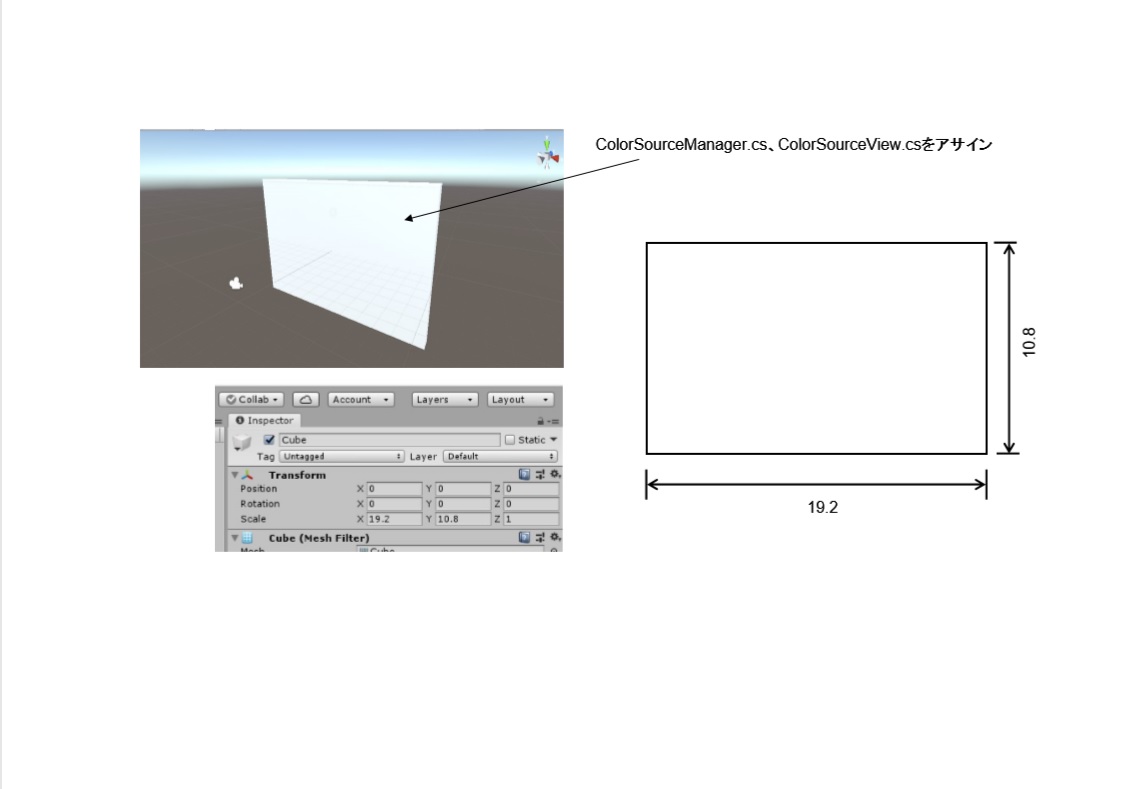Click the Cube object name field
The width and height of the screenshot is (1122, 789).
389,440
